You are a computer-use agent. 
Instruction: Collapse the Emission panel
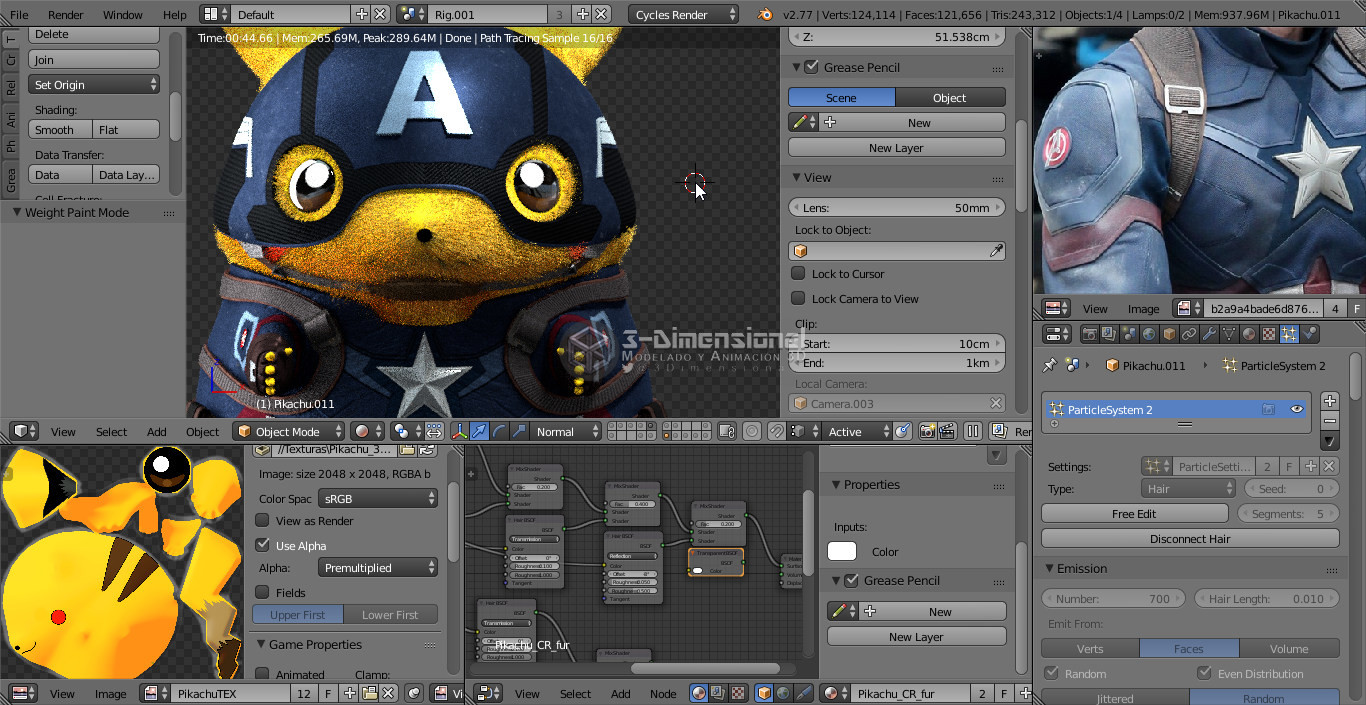coord(1050,568)
